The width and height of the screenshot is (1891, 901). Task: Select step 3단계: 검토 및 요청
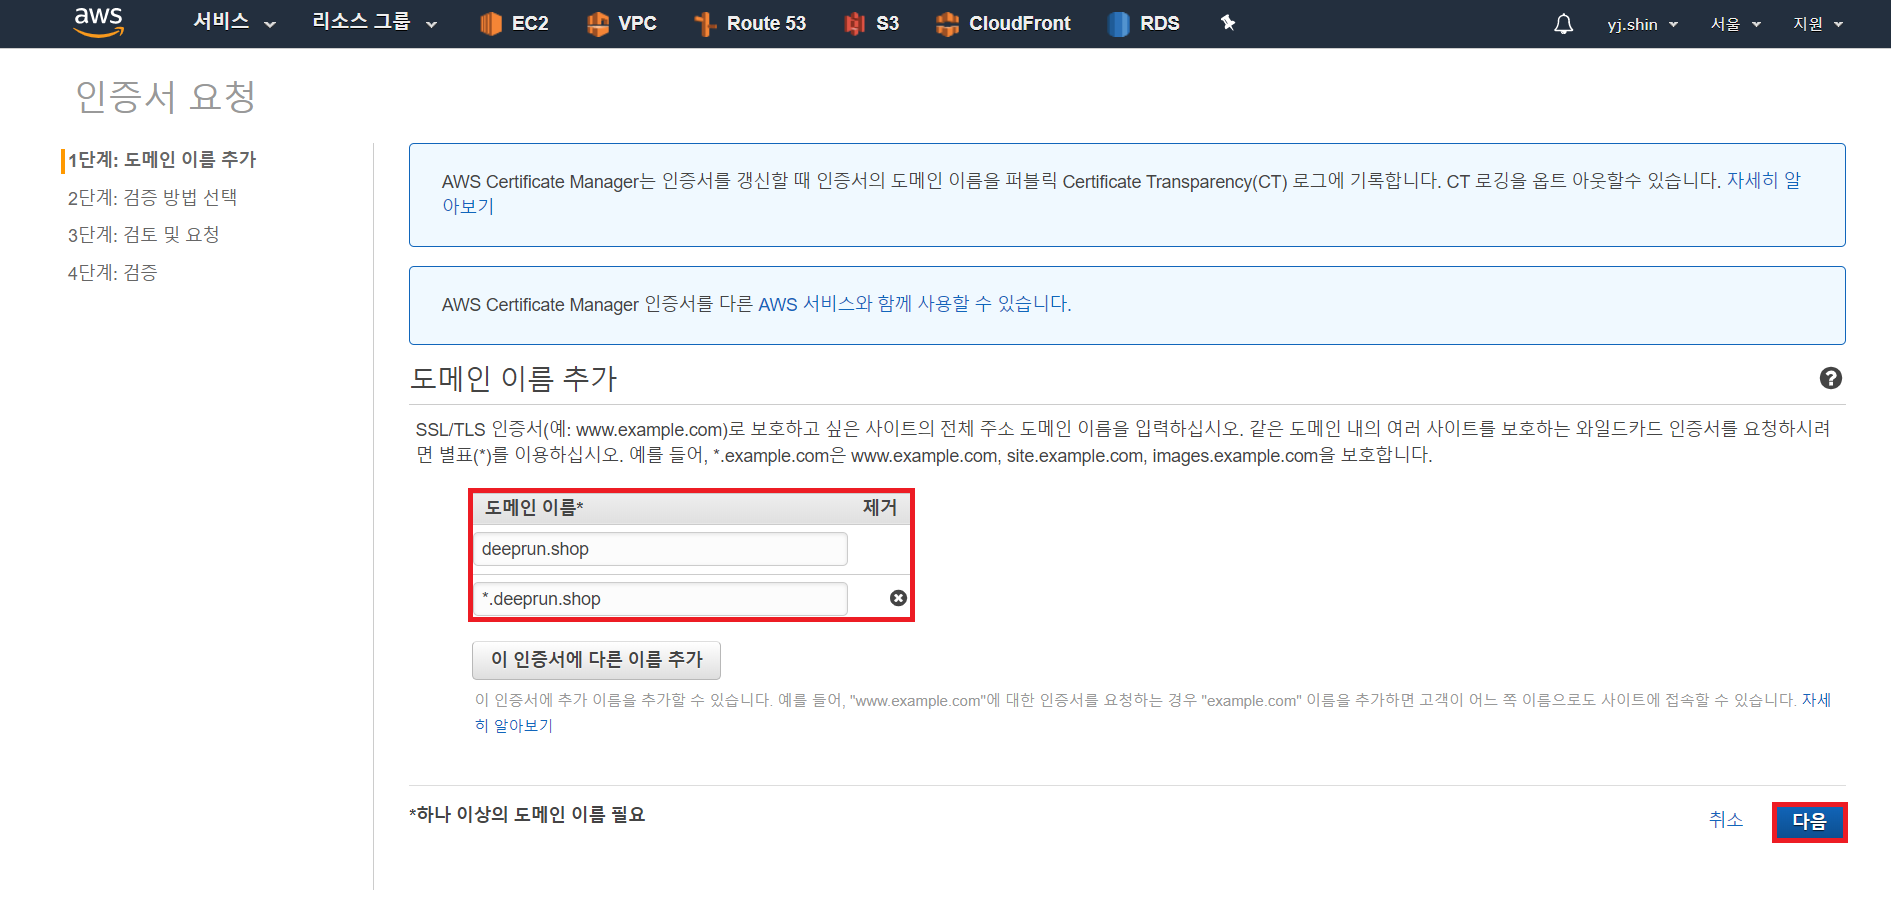pos(143,235)
